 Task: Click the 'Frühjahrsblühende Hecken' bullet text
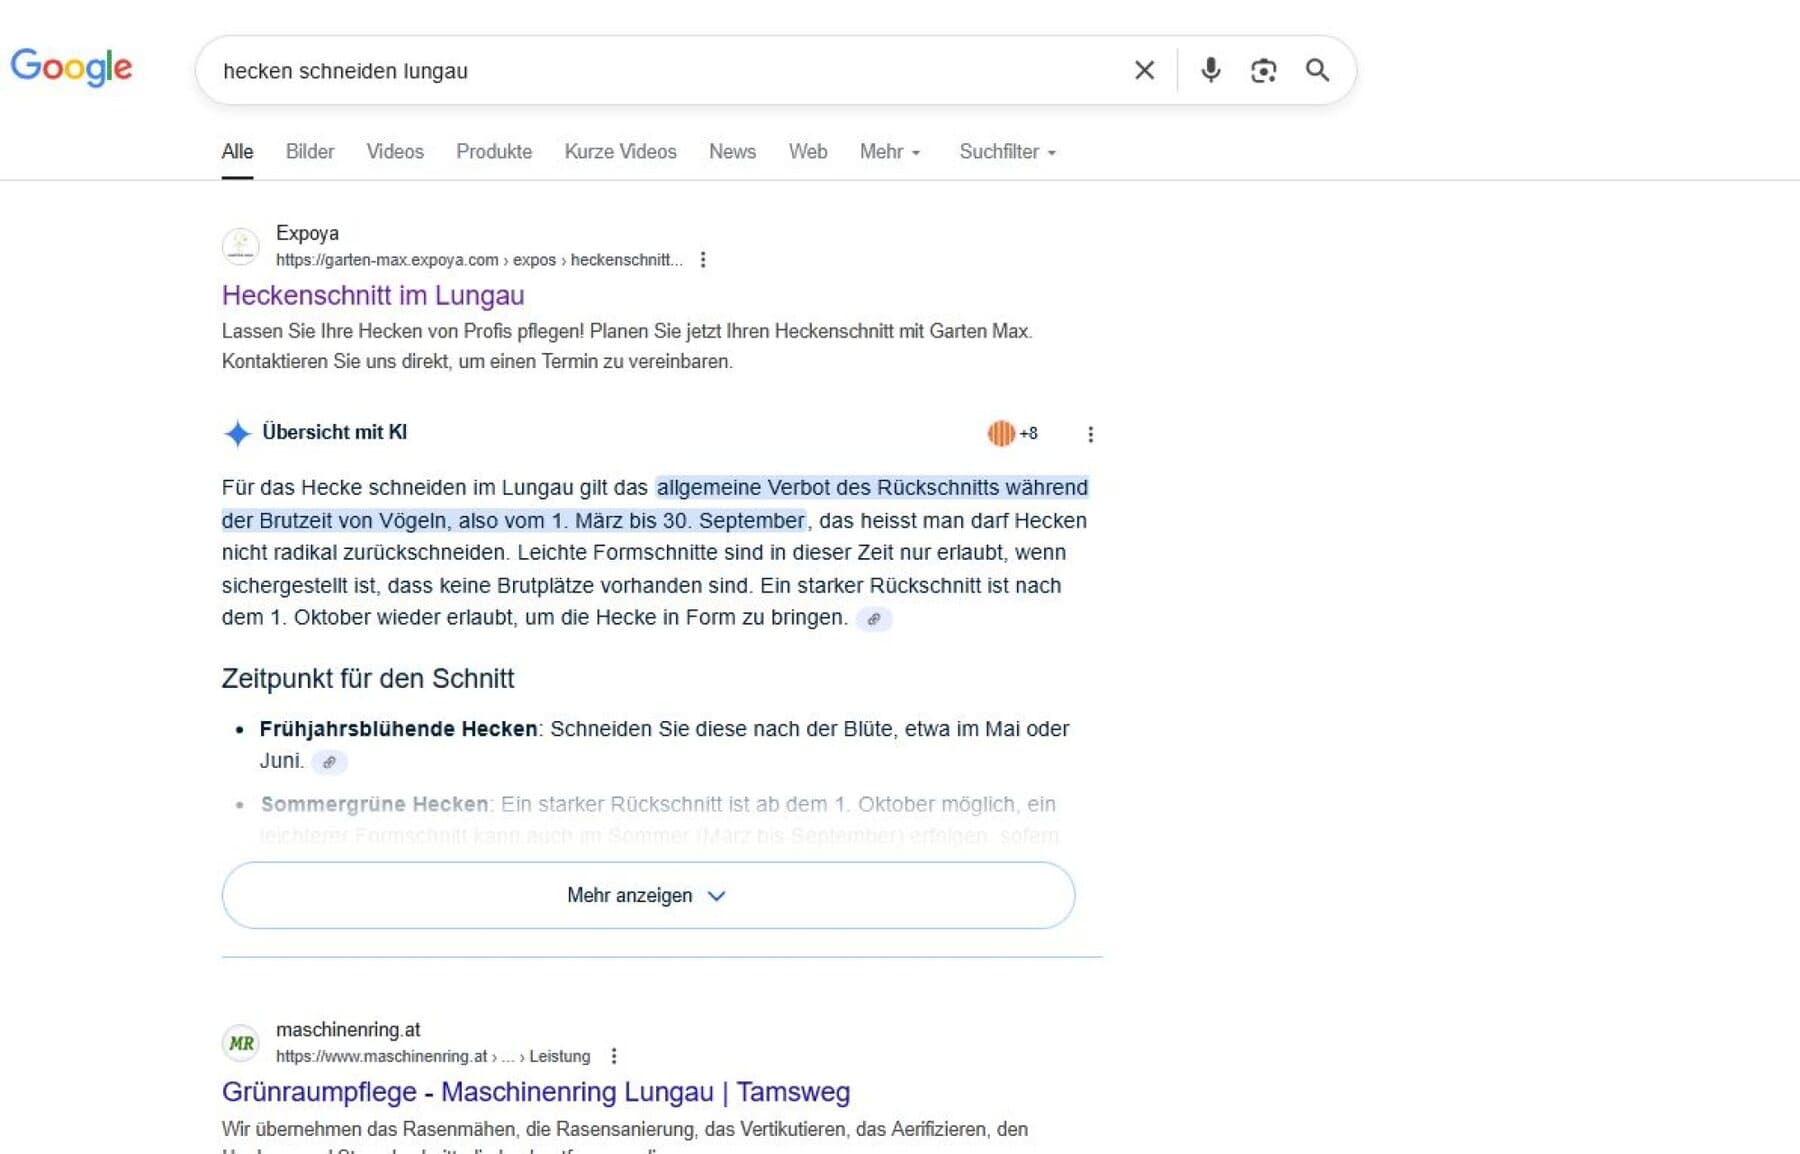coord(398,729)
